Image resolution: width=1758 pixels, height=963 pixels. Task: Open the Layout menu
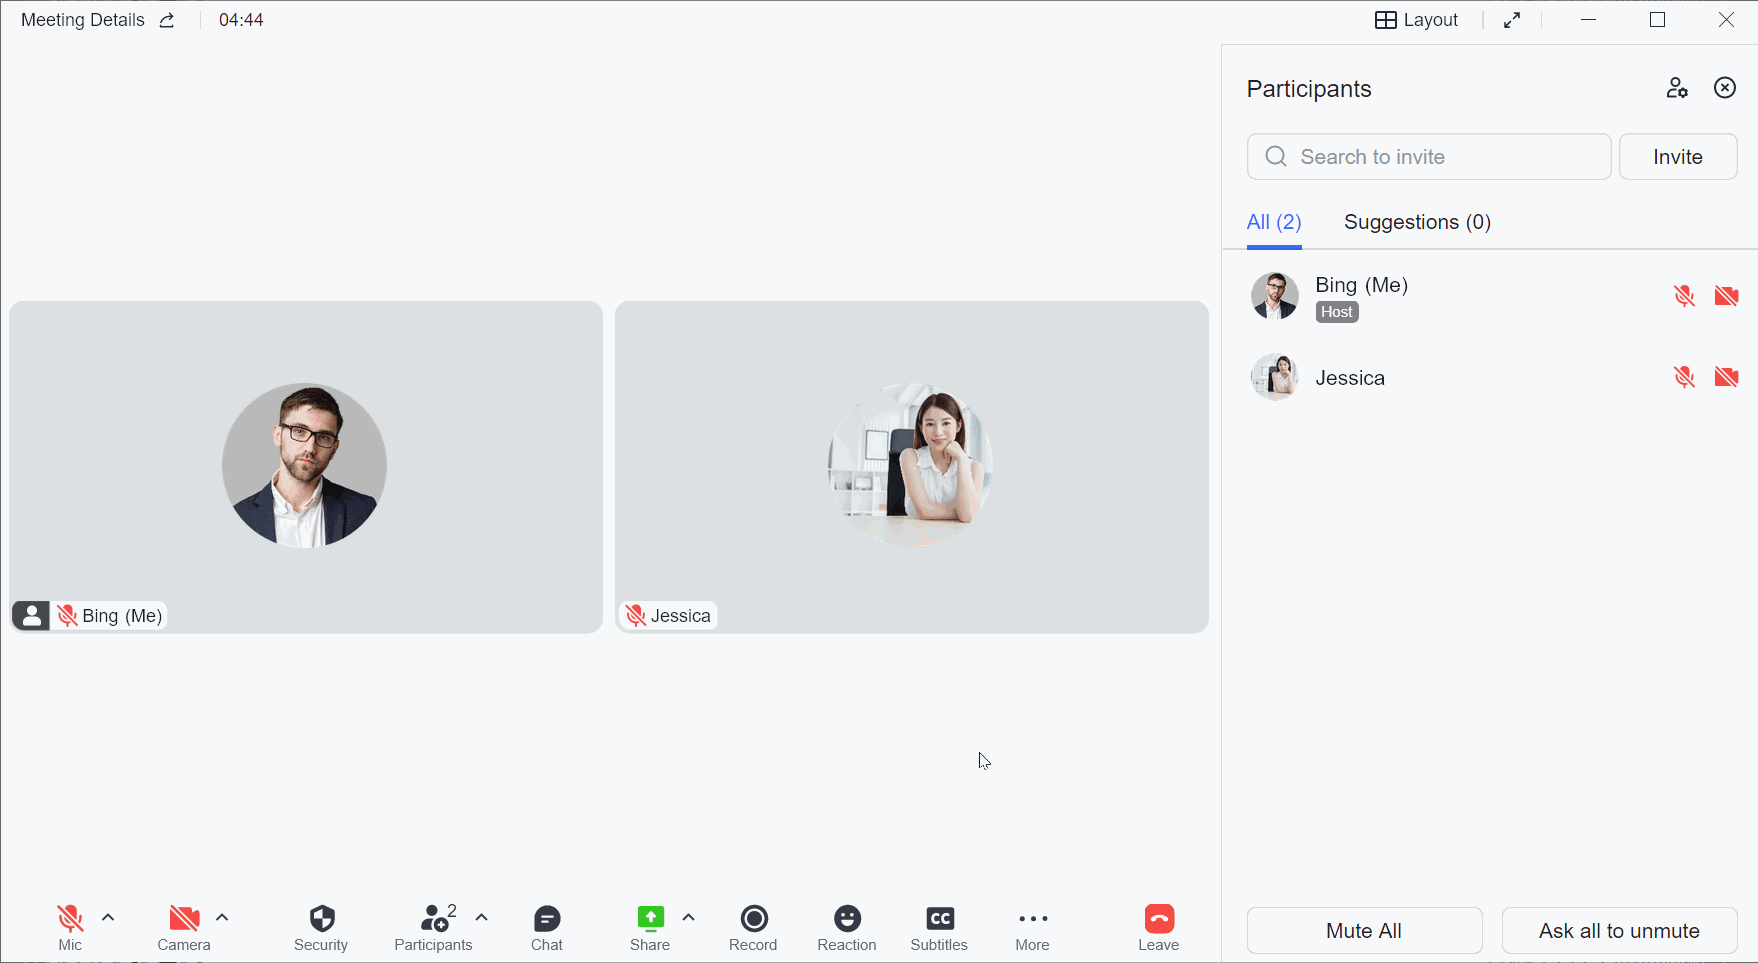tap(1415, 19)
